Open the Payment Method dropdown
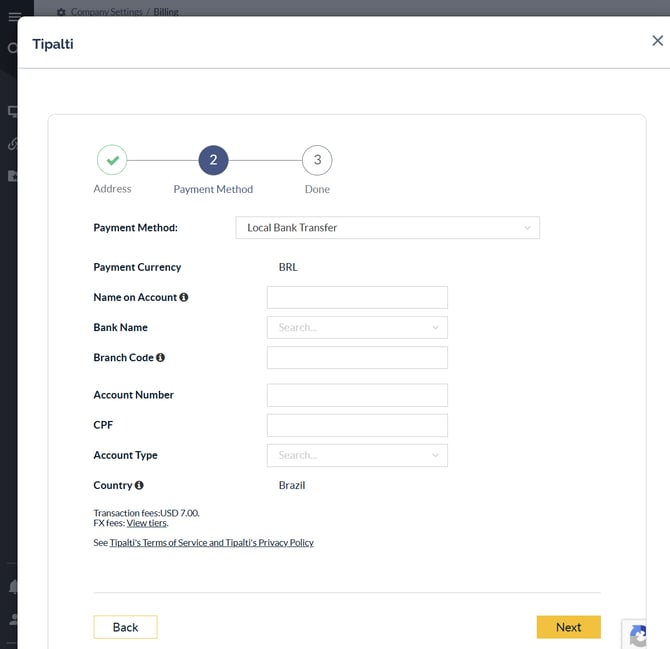The height and width of the screenshot is (649, 670). [x=388, y=228]
